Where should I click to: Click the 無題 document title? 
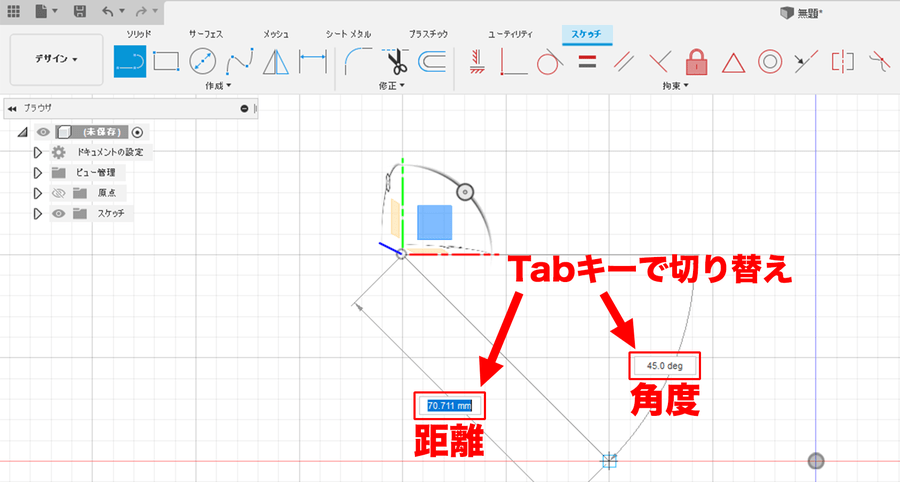[809, 13]
